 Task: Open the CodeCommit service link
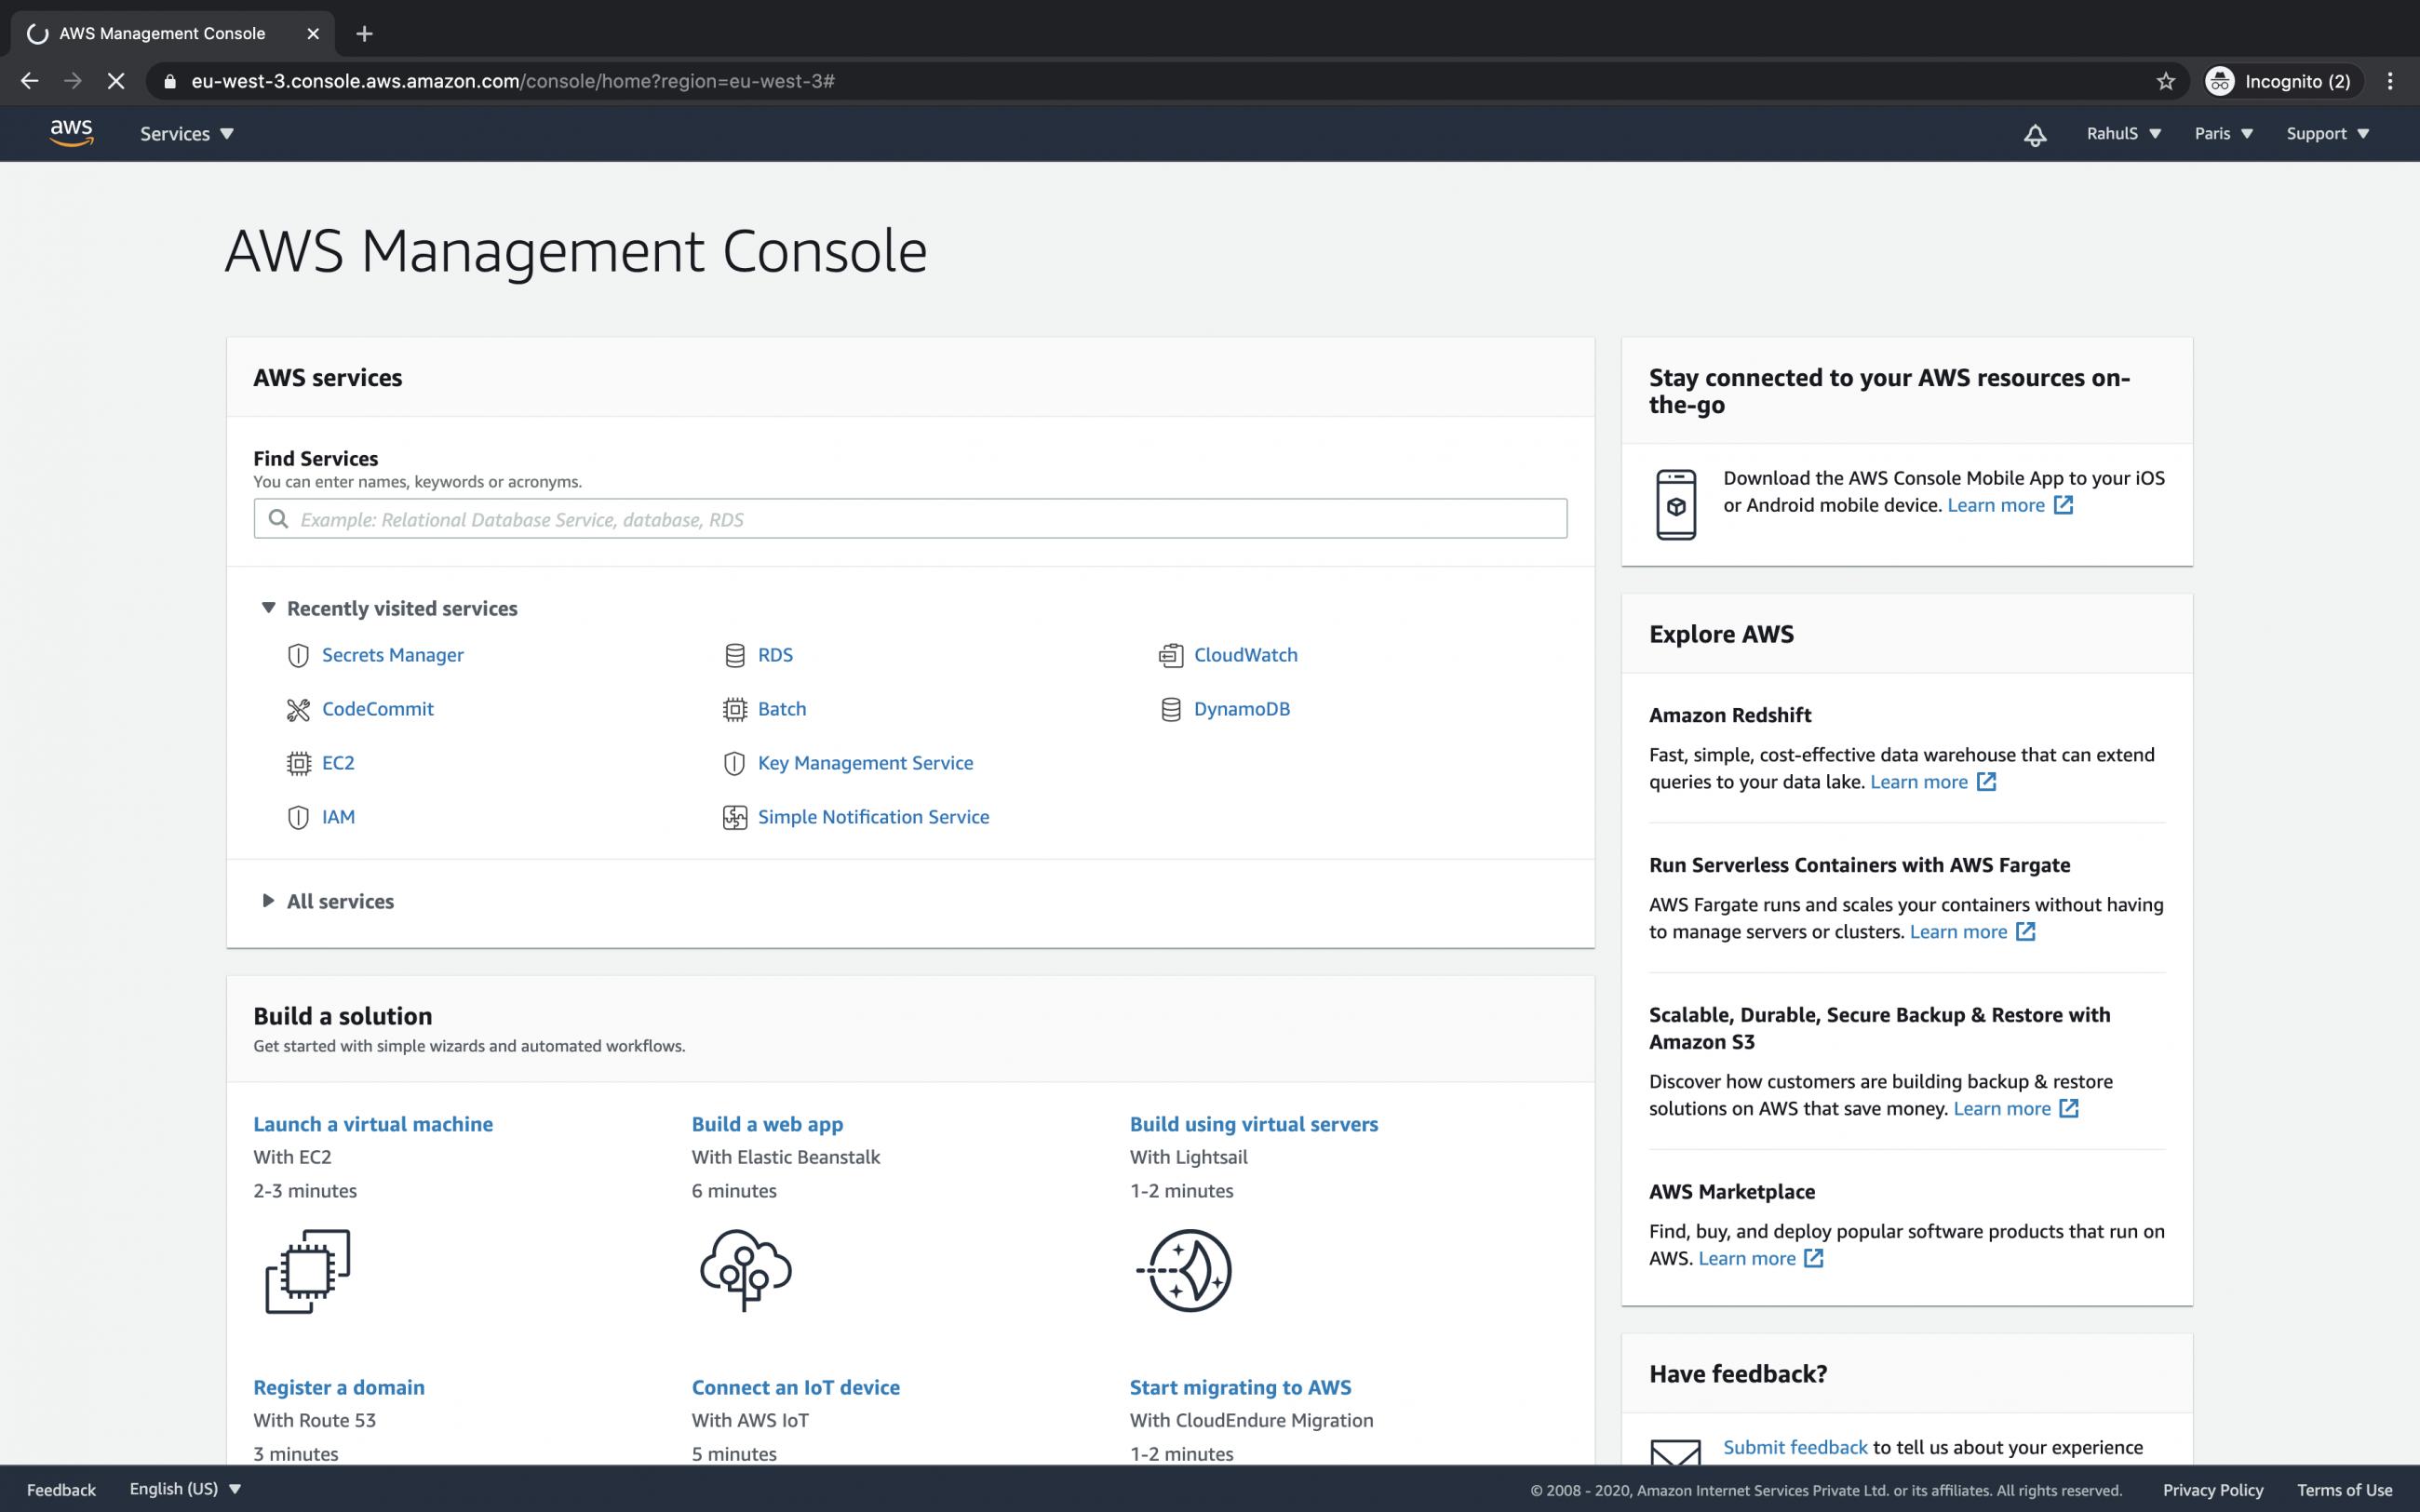tap(378, 709)
